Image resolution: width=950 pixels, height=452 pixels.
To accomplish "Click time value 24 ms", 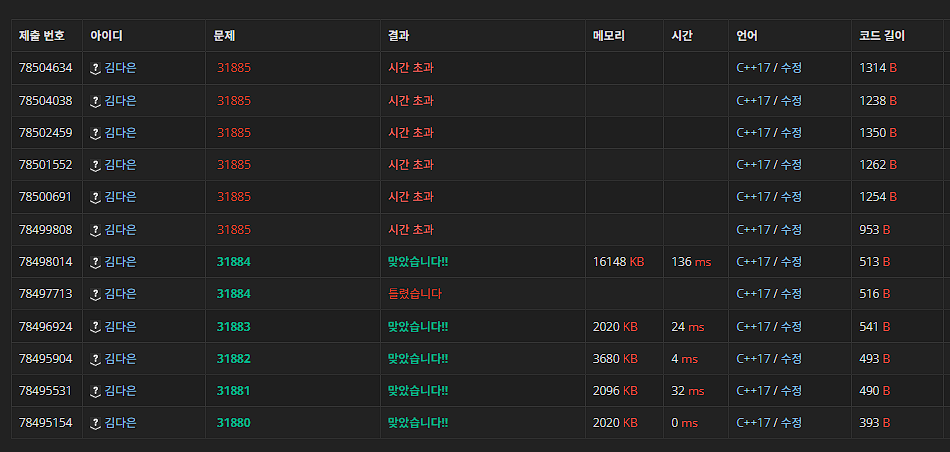I will click(x=688, y=327).
